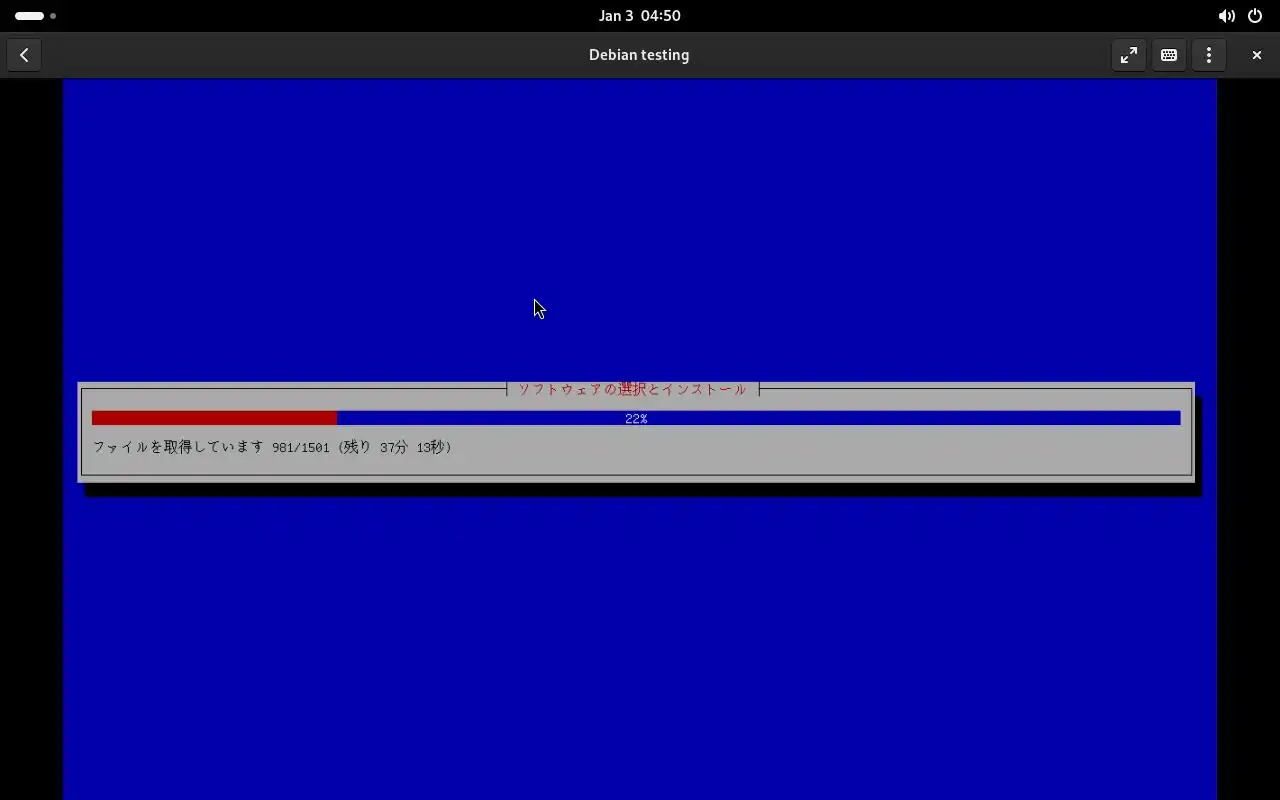Viewport: 1280px width, 800px height.
Task: Open the power menu icon
Action: click(1255, 16)
